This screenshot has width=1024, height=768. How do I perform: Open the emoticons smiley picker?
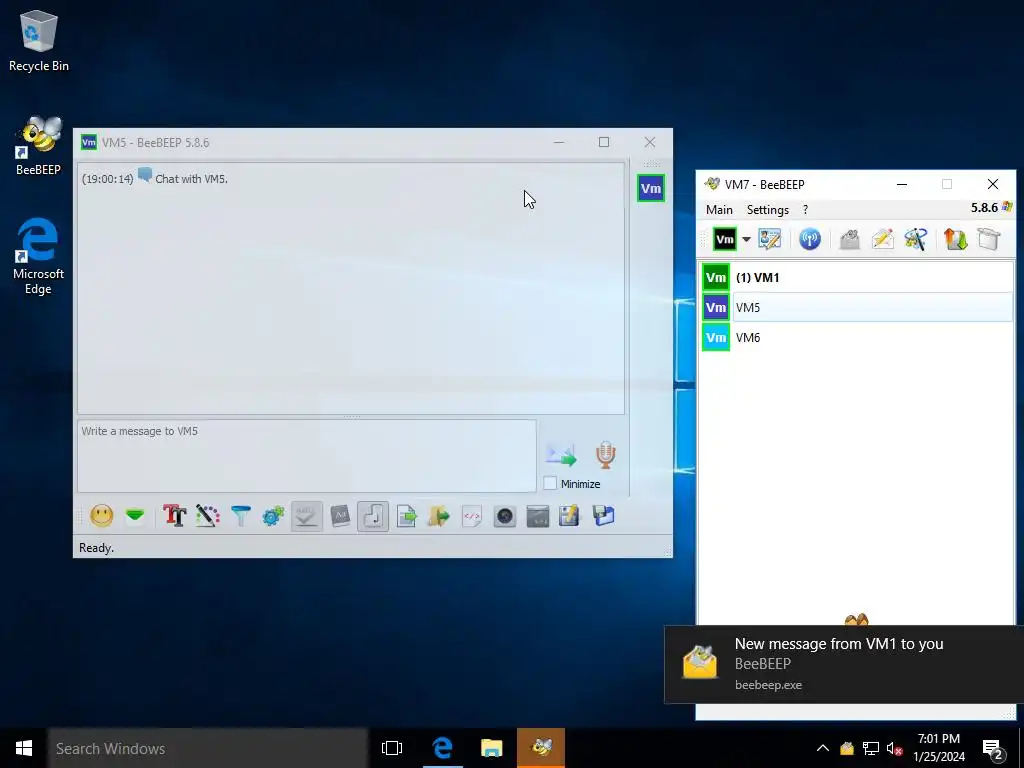coord(102,516)
